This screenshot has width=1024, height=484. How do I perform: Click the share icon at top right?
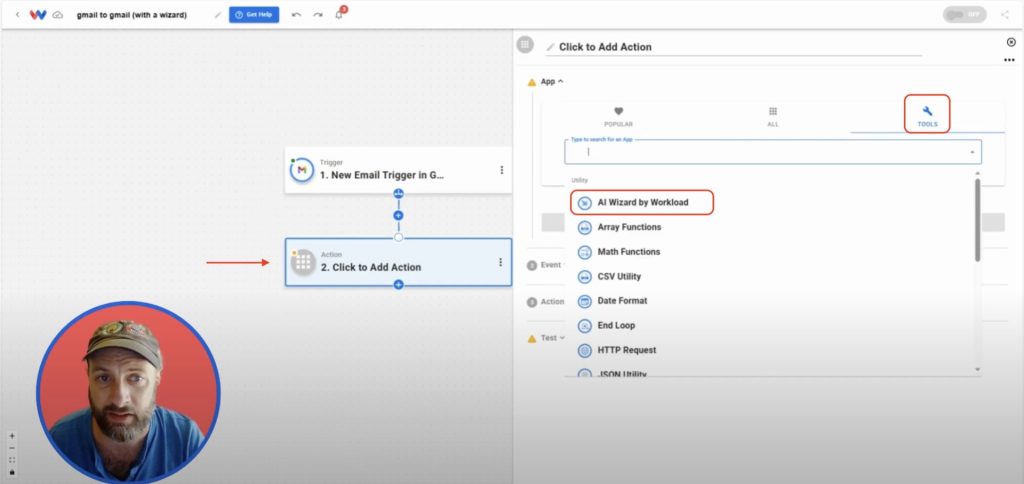coord(1004,14)
